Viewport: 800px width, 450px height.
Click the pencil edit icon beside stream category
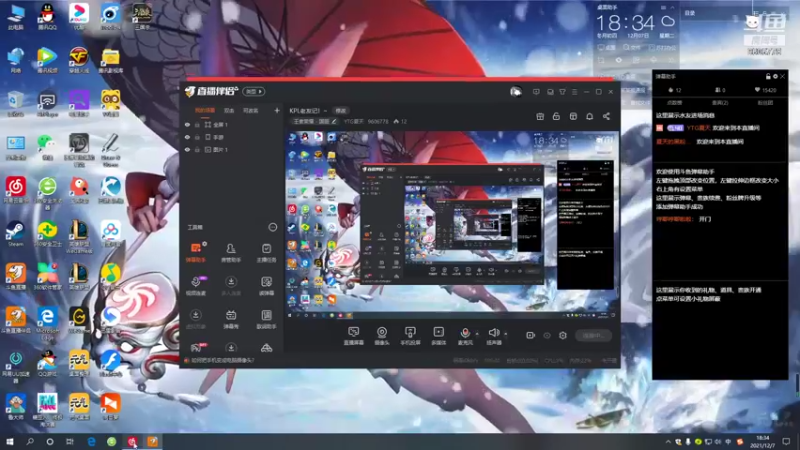334,121
